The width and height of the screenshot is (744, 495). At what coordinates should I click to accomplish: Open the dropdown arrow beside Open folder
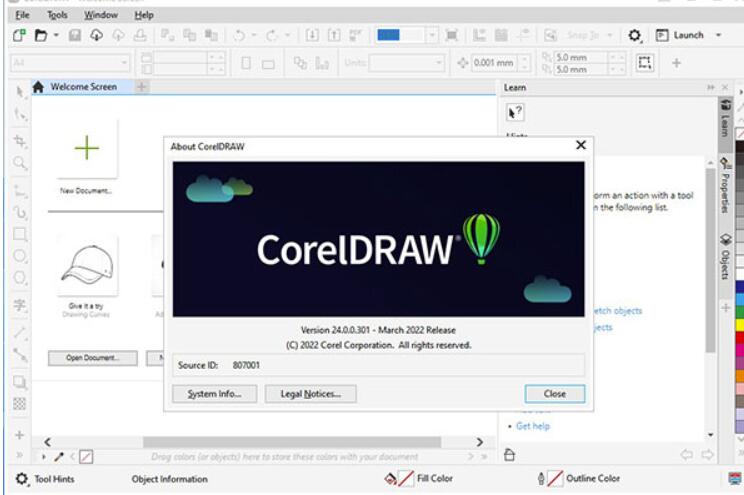pos(56,35)
